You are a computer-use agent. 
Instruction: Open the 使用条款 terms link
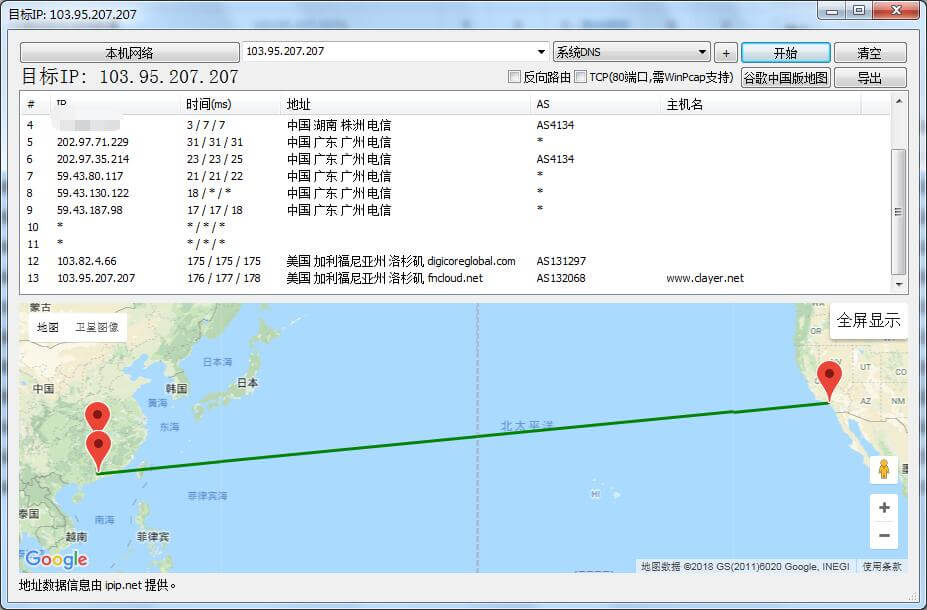(882, 567)
